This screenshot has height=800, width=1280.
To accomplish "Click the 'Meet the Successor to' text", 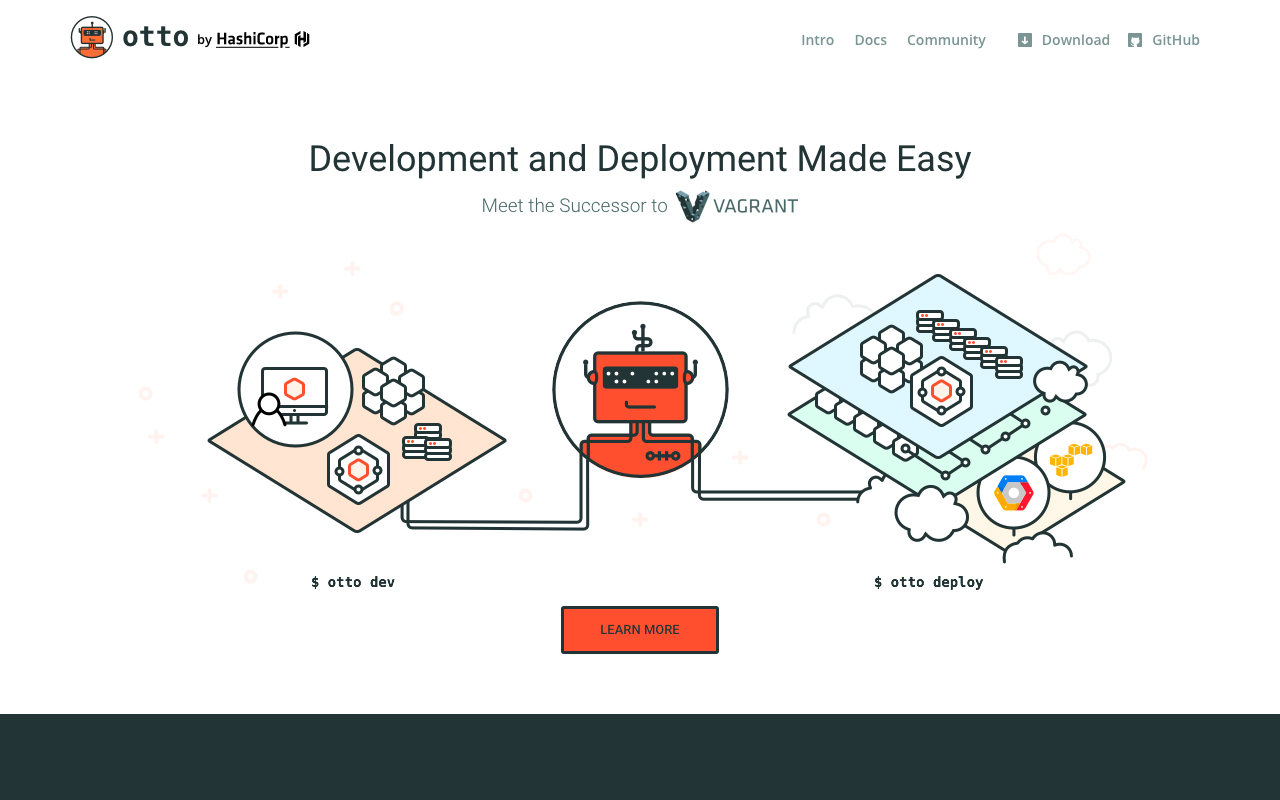I will tap(574, 206).
